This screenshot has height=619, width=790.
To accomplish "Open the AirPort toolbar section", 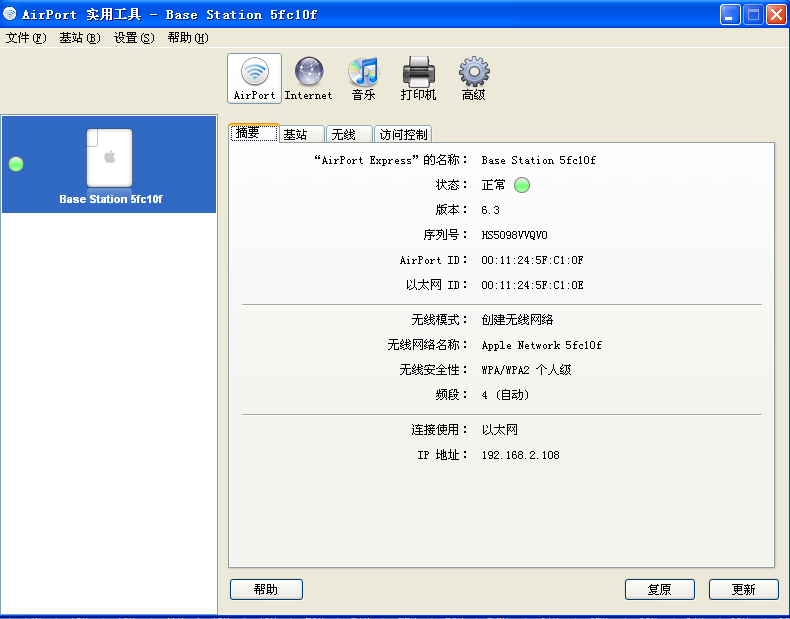I will (x=254, y=79).
